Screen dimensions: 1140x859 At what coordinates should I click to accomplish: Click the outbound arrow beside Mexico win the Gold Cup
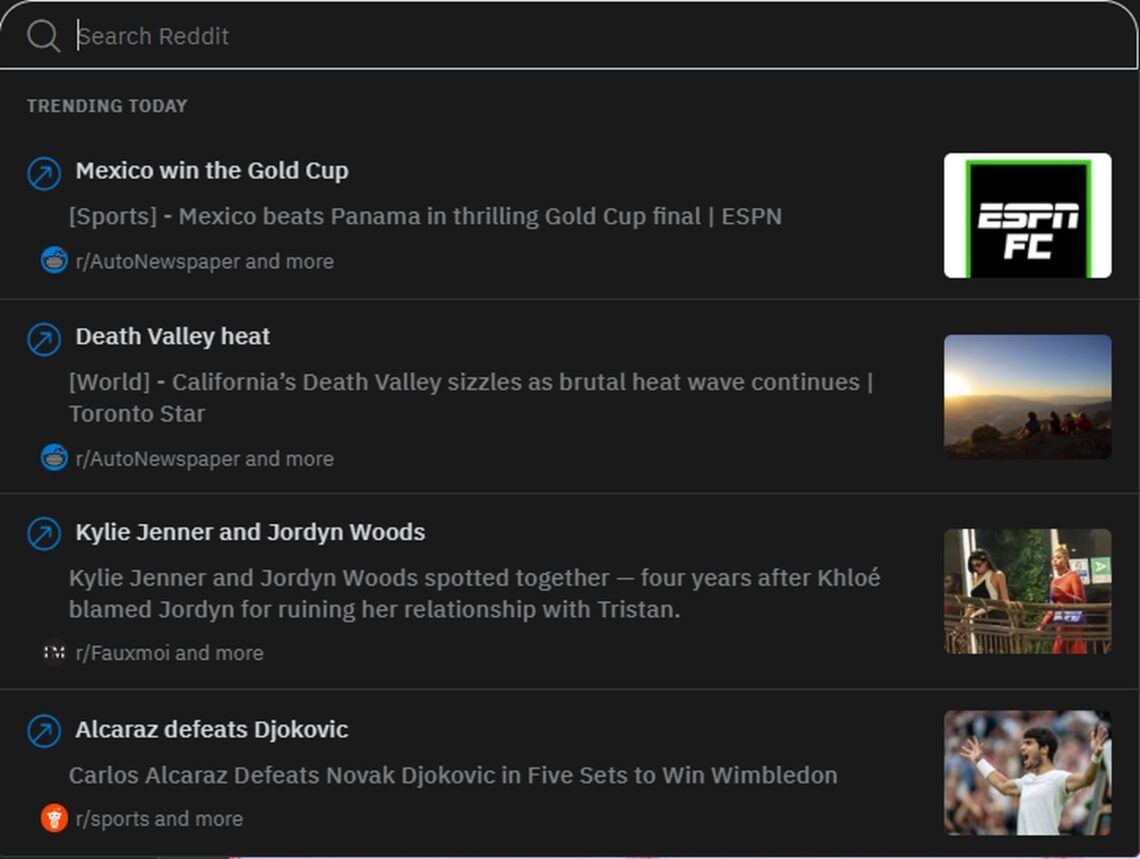point(41,171)
